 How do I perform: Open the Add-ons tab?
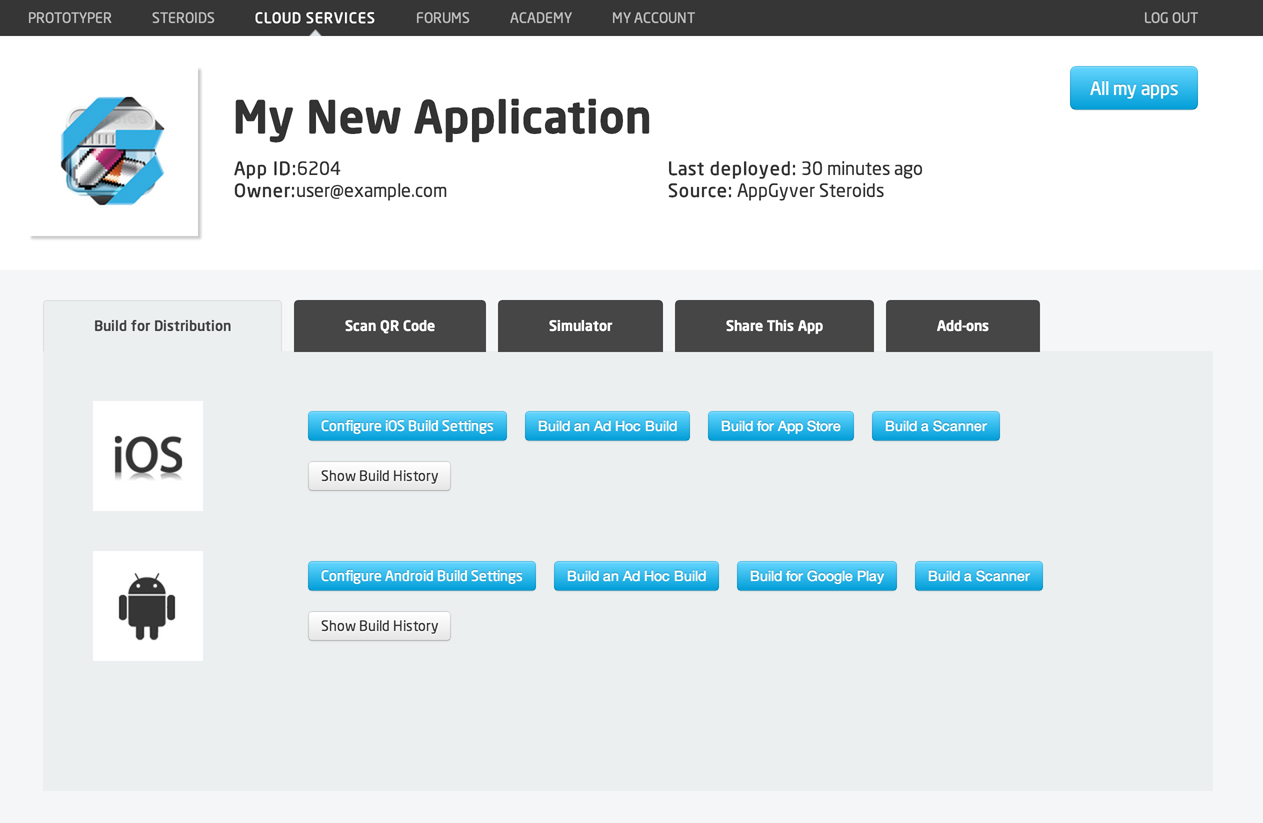962,326
